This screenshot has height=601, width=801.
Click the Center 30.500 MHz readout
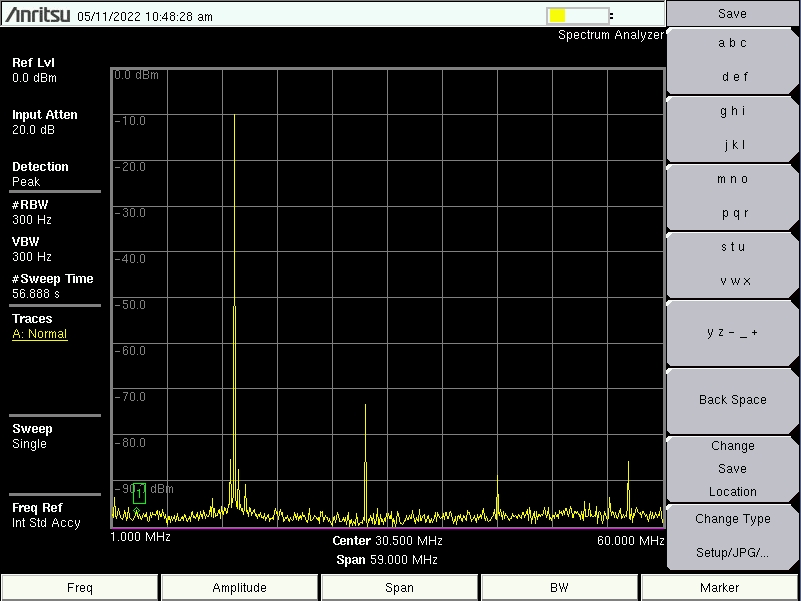[x=387, y=540]
